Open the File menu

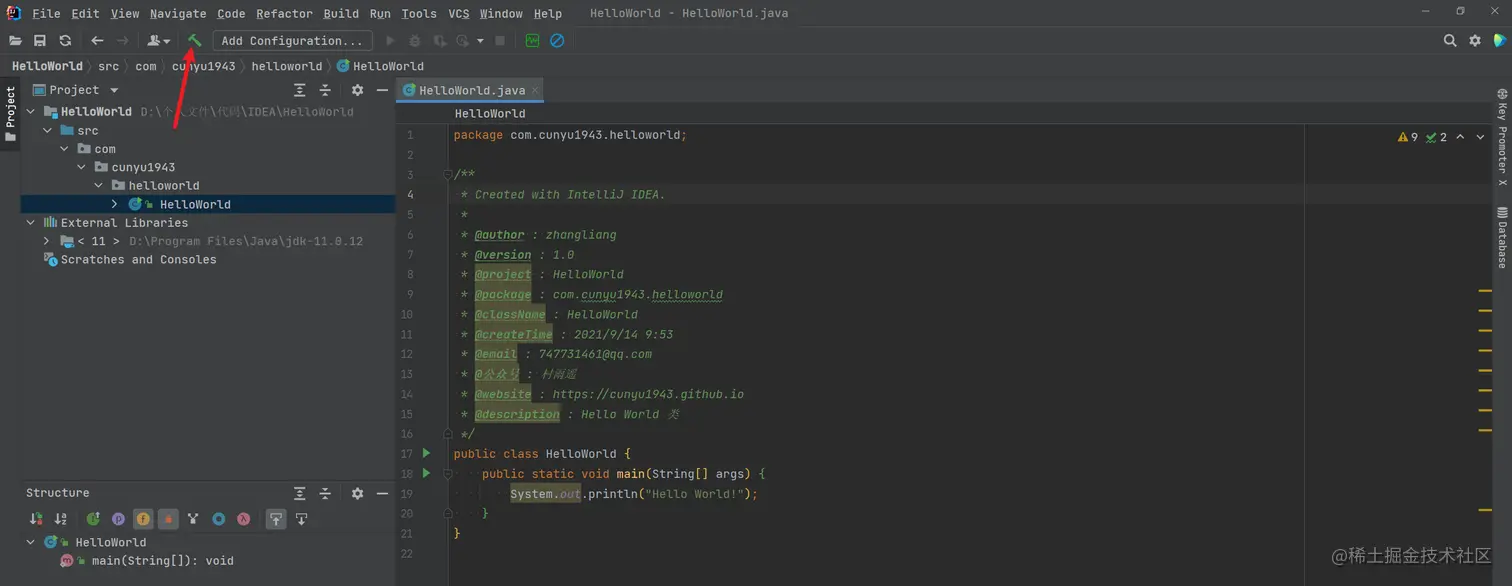pos(46,14)
